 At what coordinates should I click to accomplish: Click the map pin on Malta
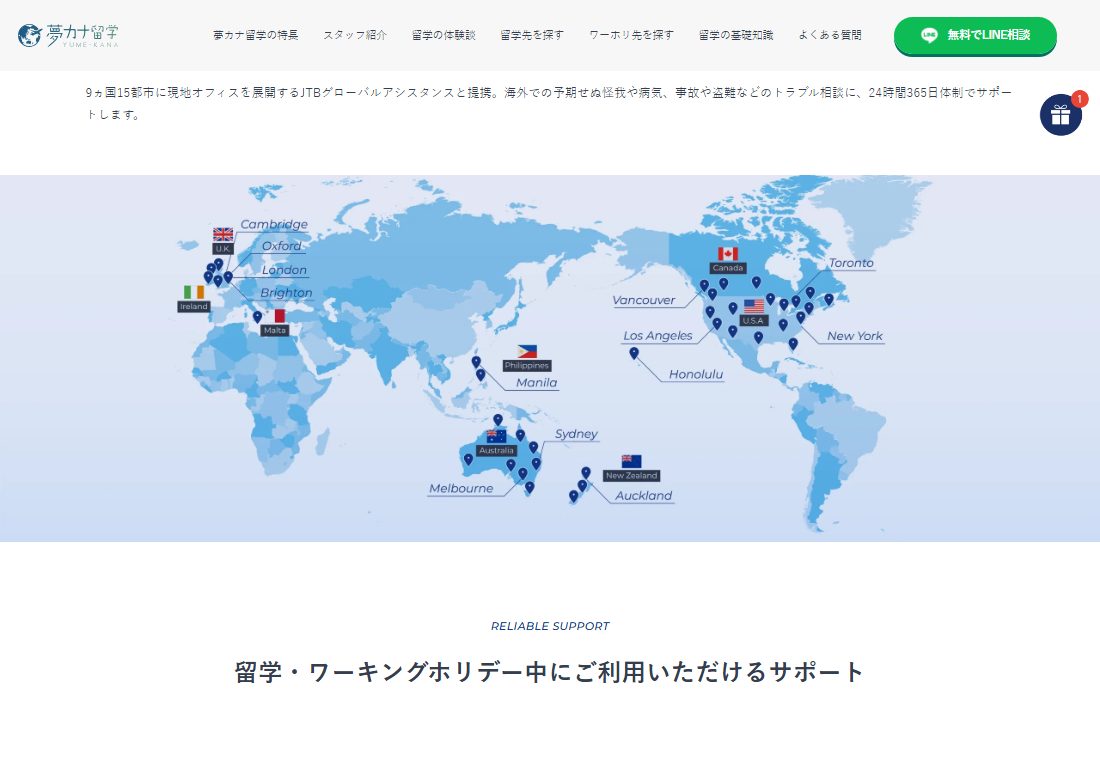(257, 317)
